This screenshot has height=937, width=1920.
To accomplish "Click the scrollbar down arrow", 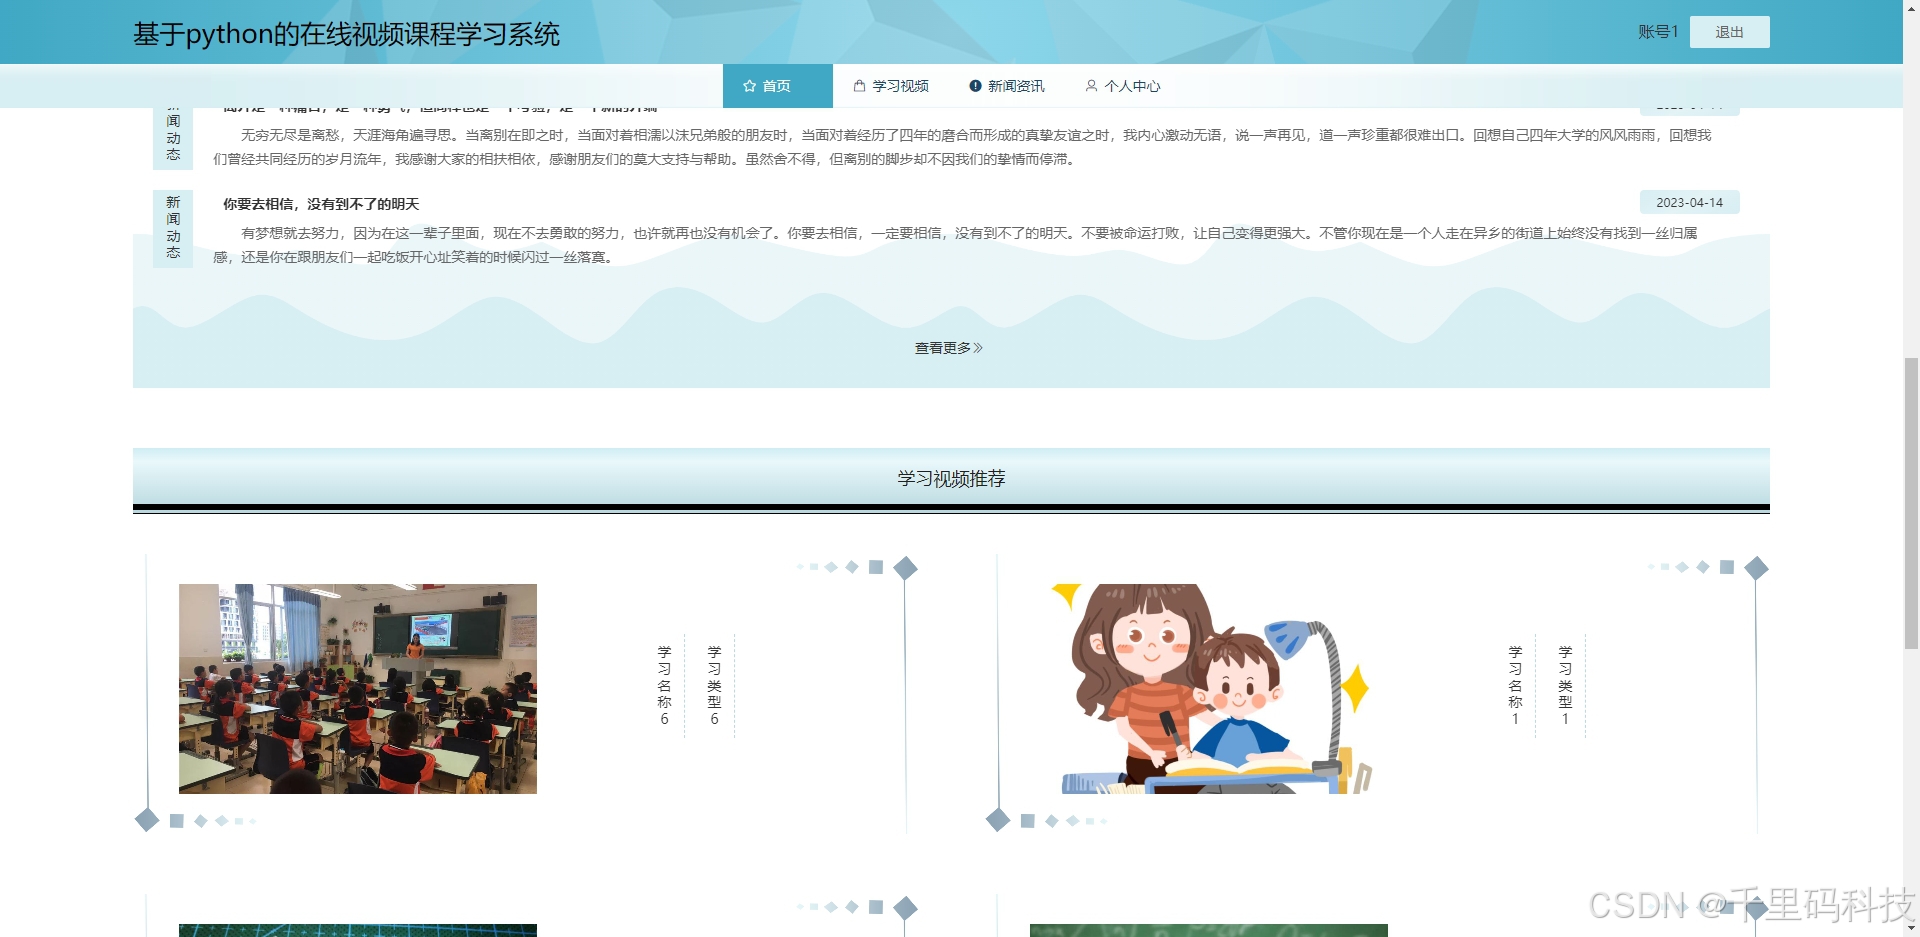I will click(x=1911, y=928).
